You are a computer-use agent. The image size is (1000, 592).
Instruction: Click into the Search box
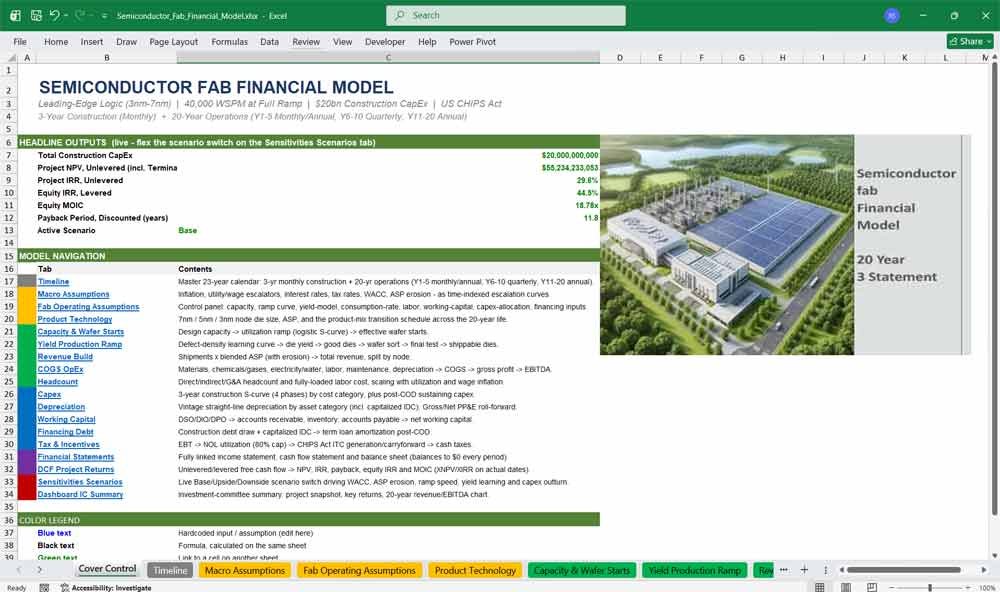tap(506, 15)
